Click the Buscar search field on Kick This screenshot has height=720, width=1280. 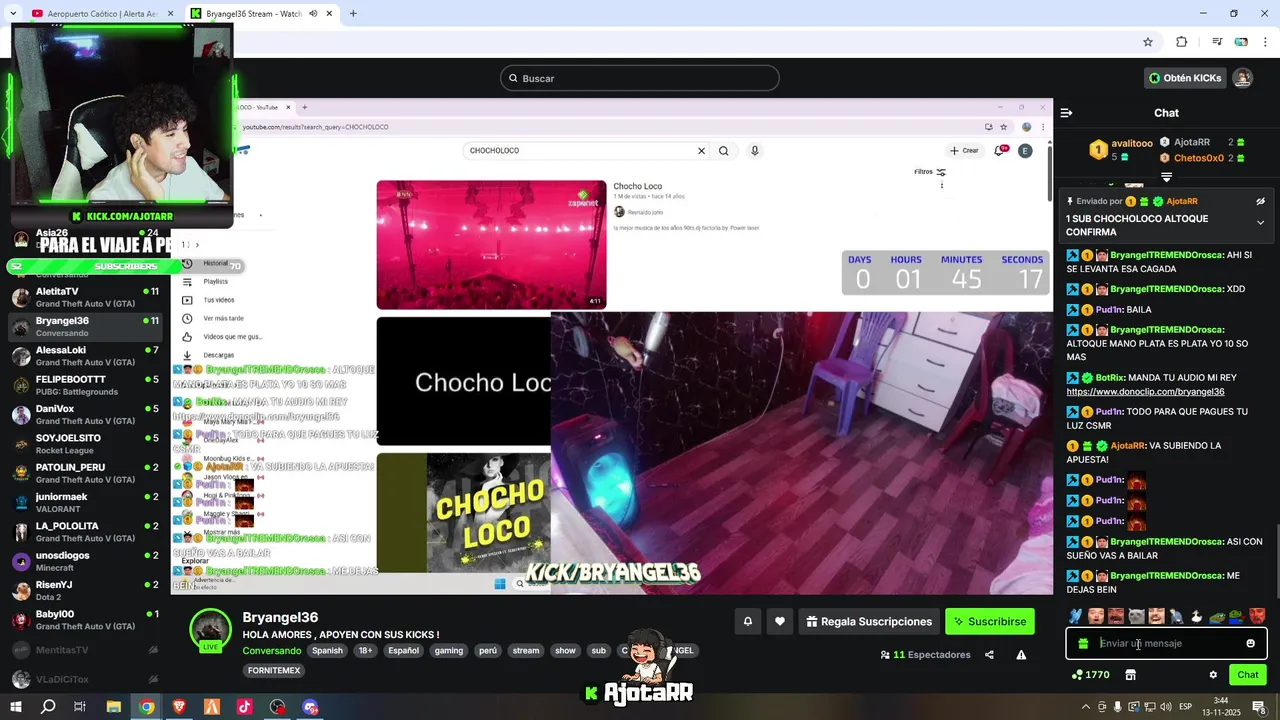click(x=640, y=78)
